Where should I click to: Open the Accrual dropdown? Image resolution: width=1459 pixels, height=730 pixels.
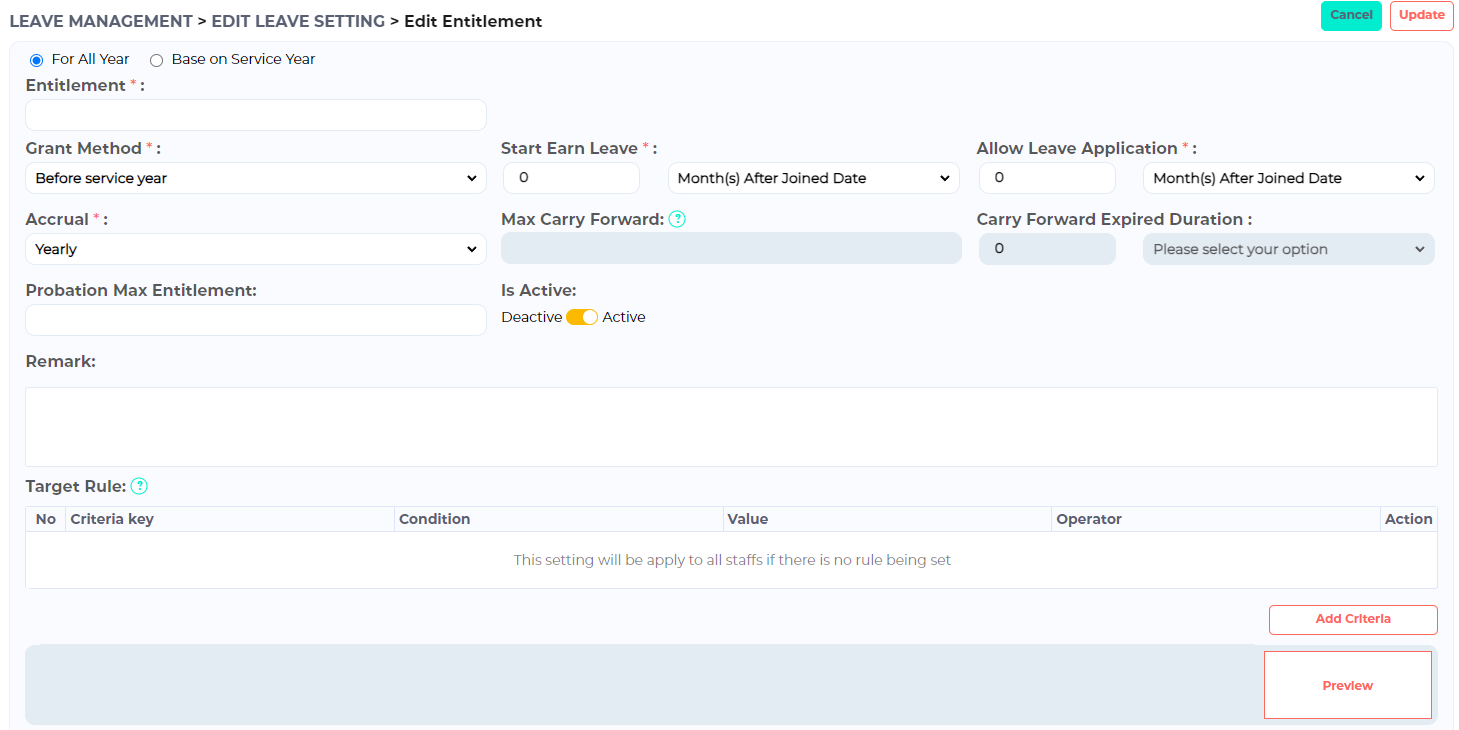pos(256,249)
